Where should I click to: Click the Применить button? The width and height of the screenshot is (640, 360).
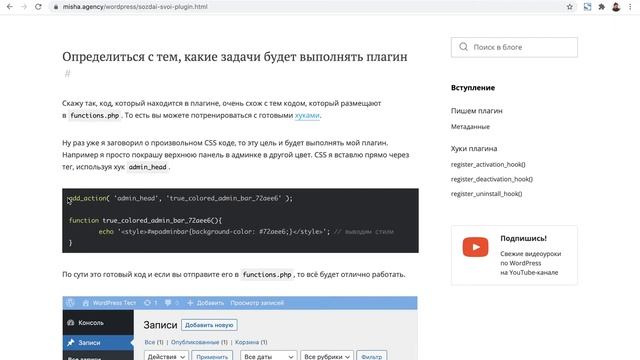pyautogui.click(x=212, y=356)
